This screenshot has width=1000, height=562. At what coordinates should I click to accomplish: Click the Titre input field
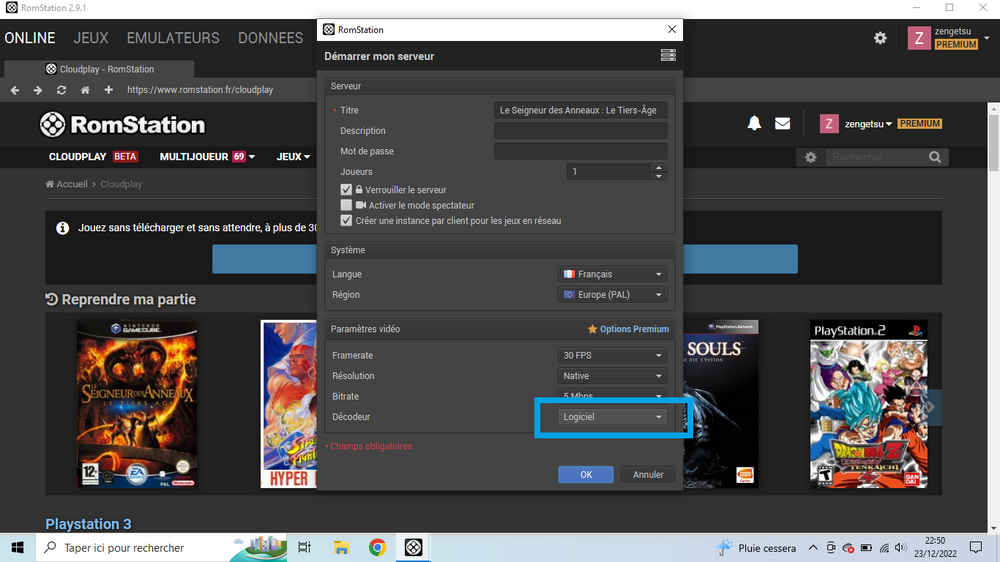click(x=580, y=110)
